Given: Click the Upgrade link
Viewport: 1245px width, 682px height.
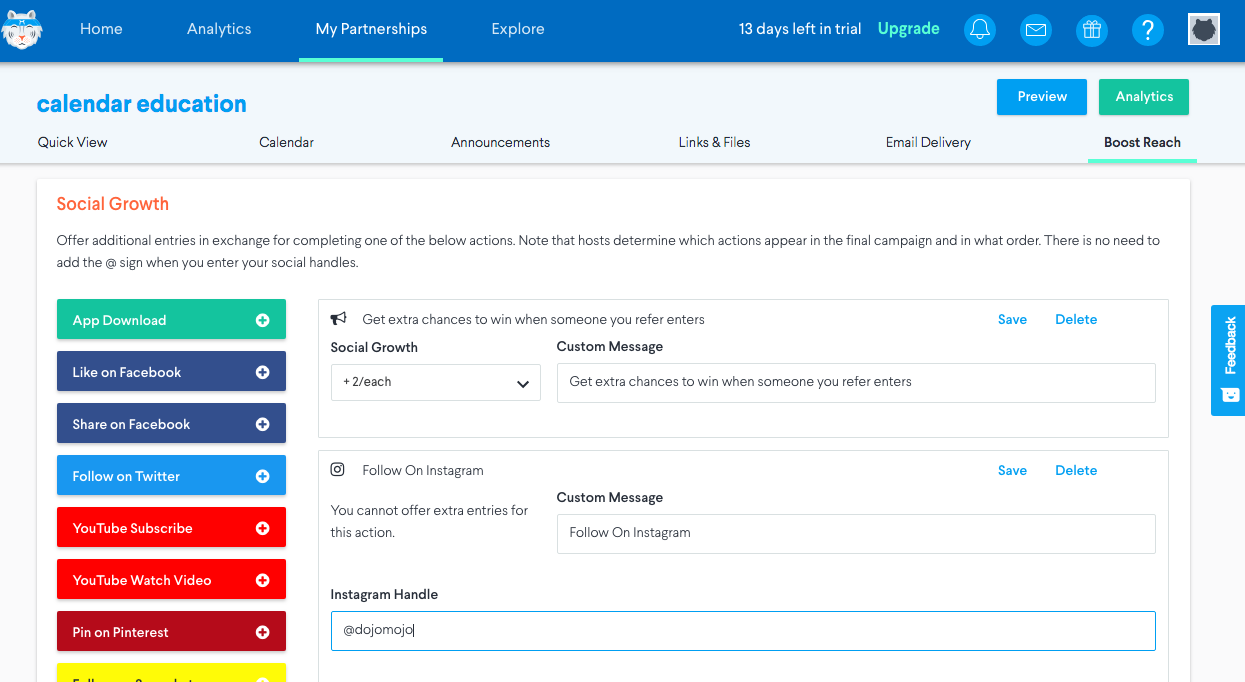Looking at the screenshot, I should (908, 29).
